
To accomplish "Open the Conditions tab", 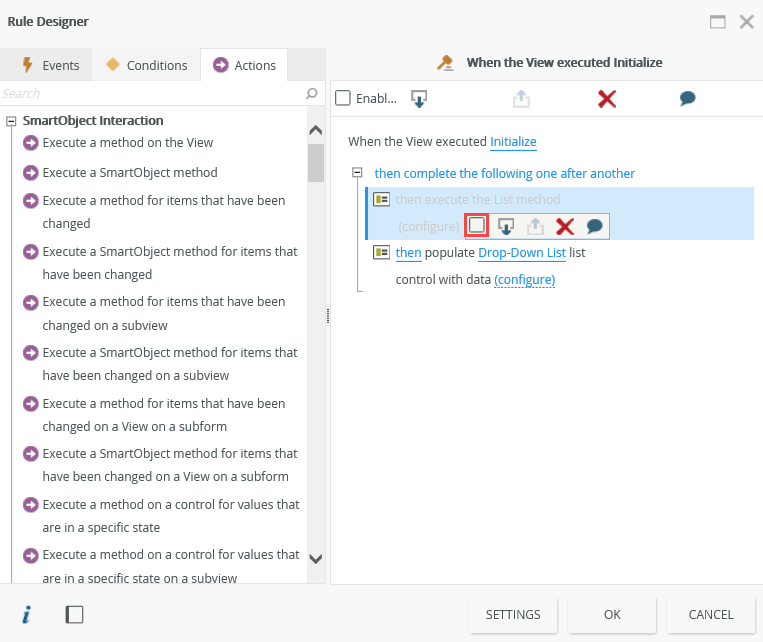I will click(147, 65).
